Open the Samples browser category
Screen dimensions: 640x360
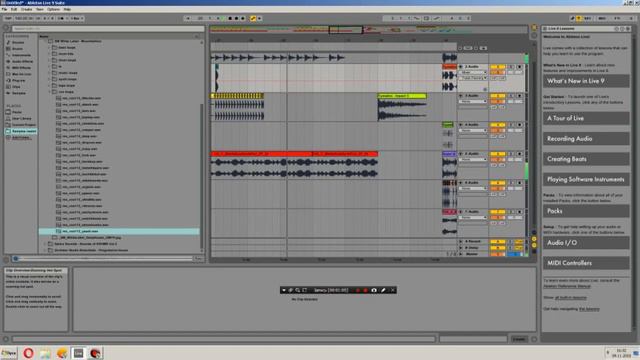19,93
